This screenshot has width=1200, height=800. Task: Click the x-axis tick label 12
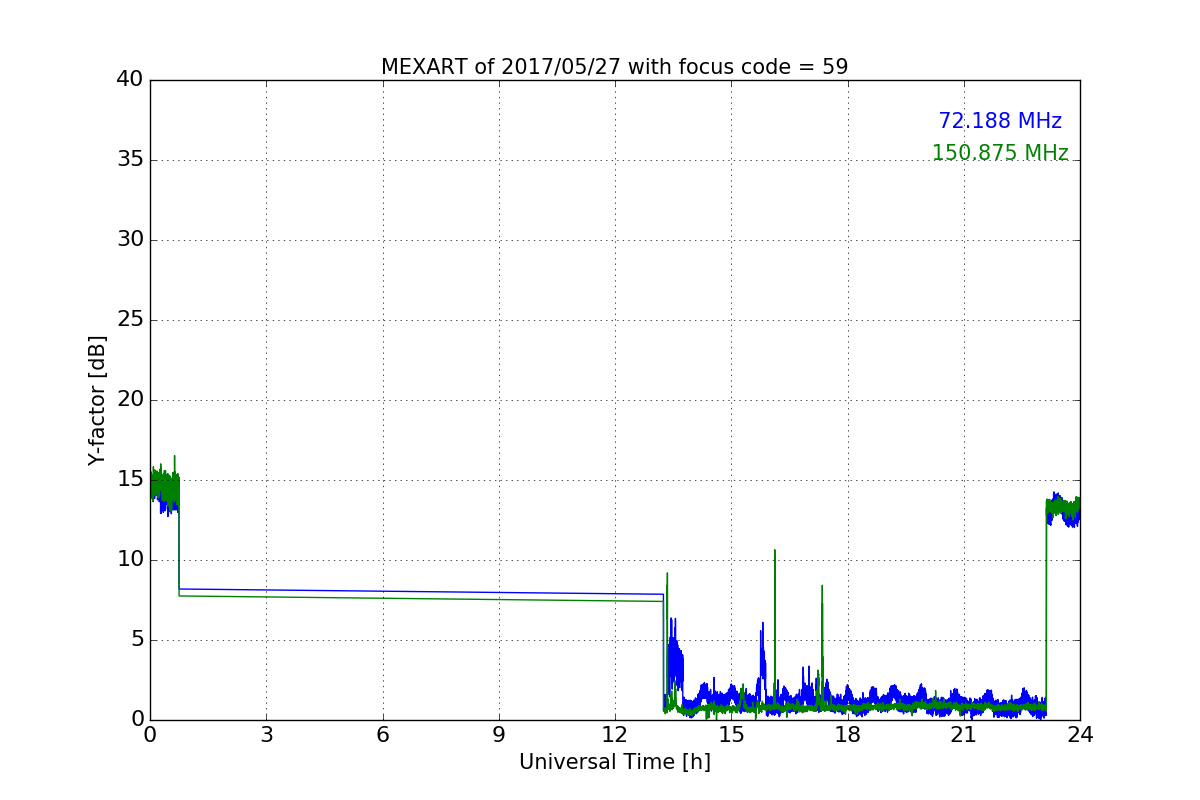(x=615, y=735)
